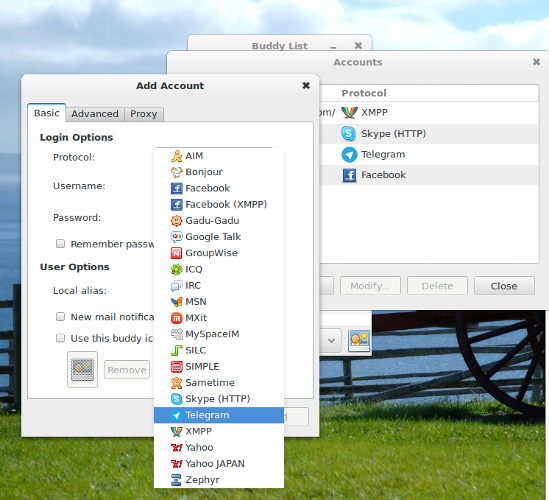Choose Google Talk from protocol dropdown
The image size is (549, 500).
coord(219,237)
